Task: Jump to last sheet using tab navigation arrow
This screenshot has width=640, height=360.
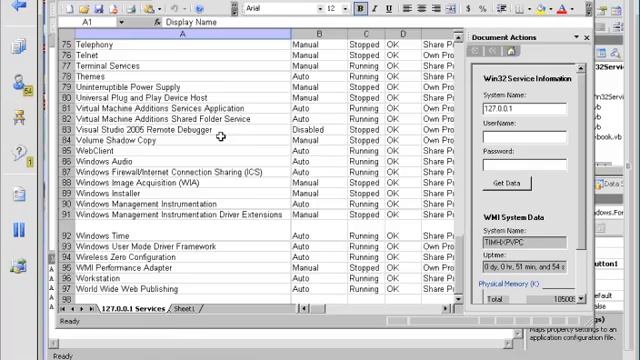Action: pos(91,309)
